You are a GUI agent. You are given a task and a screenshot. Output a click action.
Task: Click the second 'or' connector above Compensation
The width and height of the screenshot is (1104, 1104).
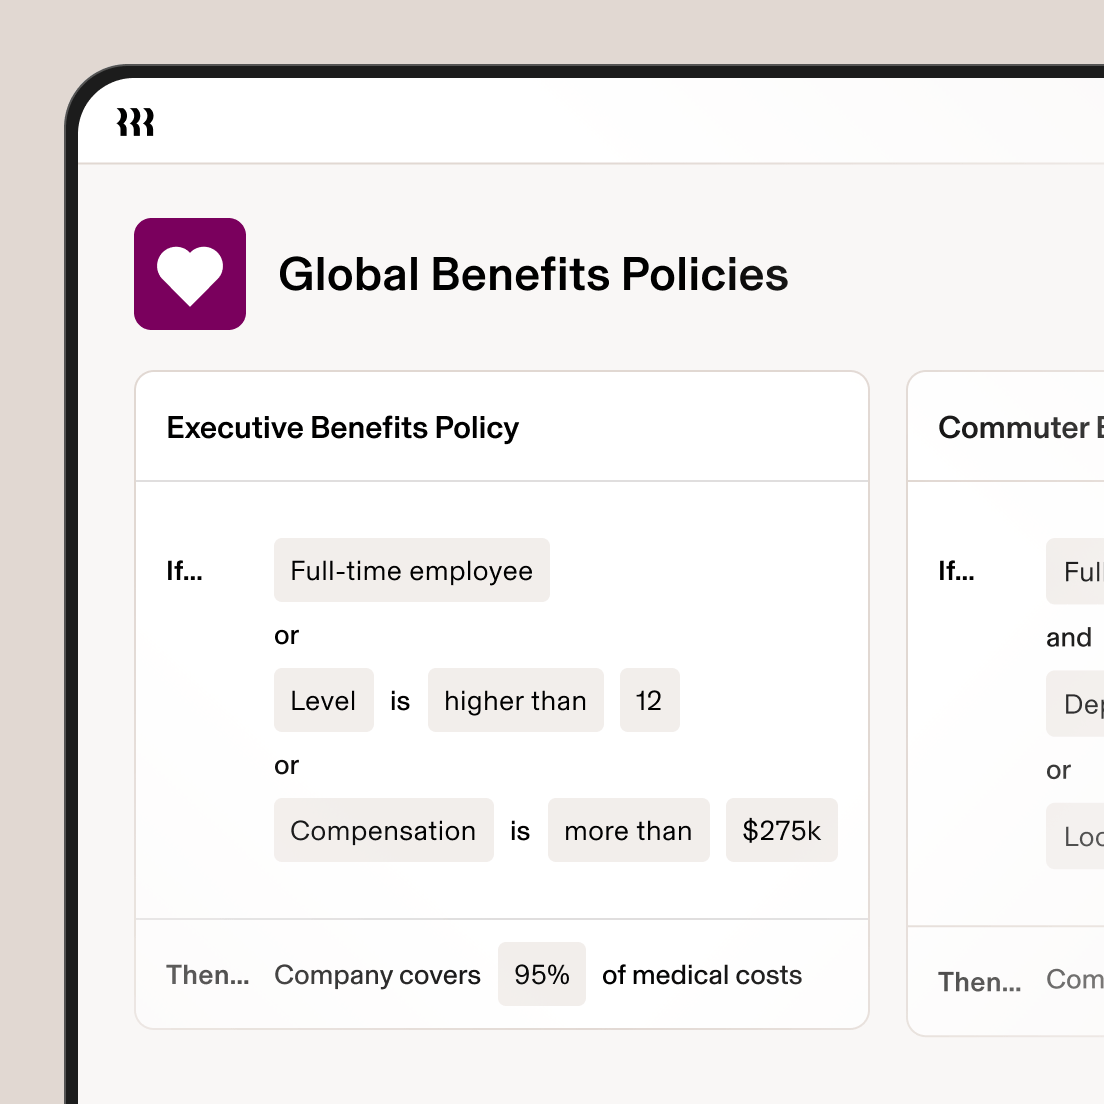(x=286, y=765)
